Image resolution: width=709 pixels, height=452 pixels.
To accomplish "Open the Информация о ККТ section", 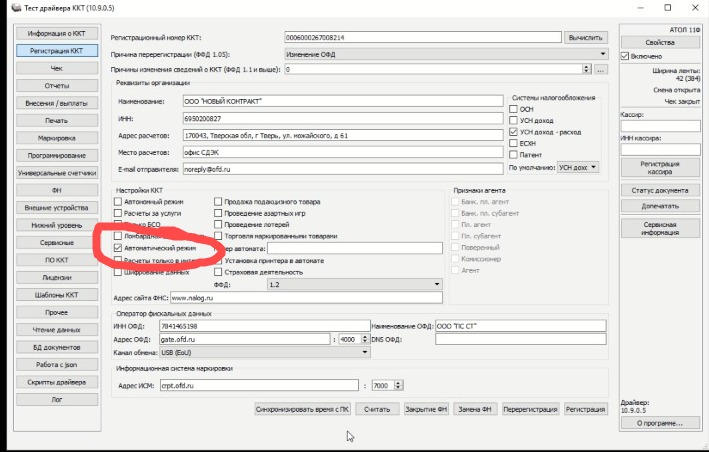I will pyautogui.click(x=57, y=33).
